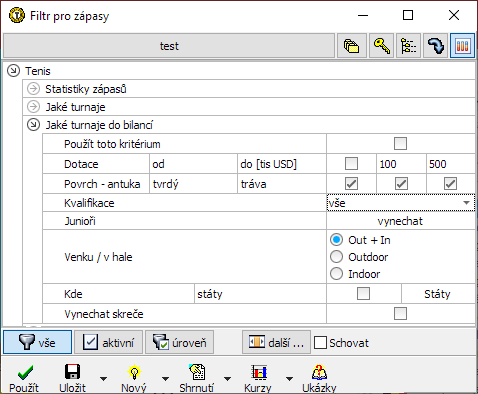Open the Kurzy dropdown arrow
The image size is (478, 394).
(290, 379)
